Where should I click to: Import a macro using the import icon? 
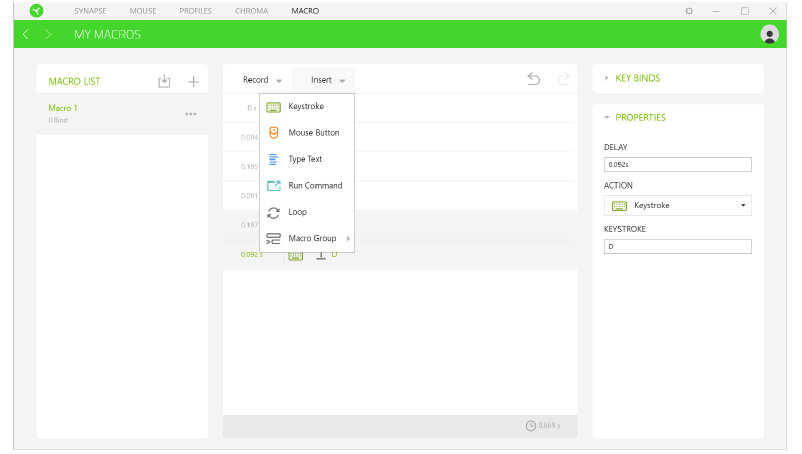pos(164,81)
